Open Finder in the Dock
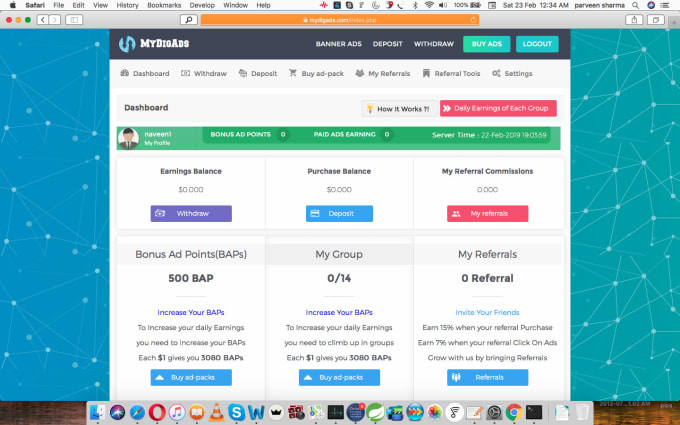 coord(98,412)
